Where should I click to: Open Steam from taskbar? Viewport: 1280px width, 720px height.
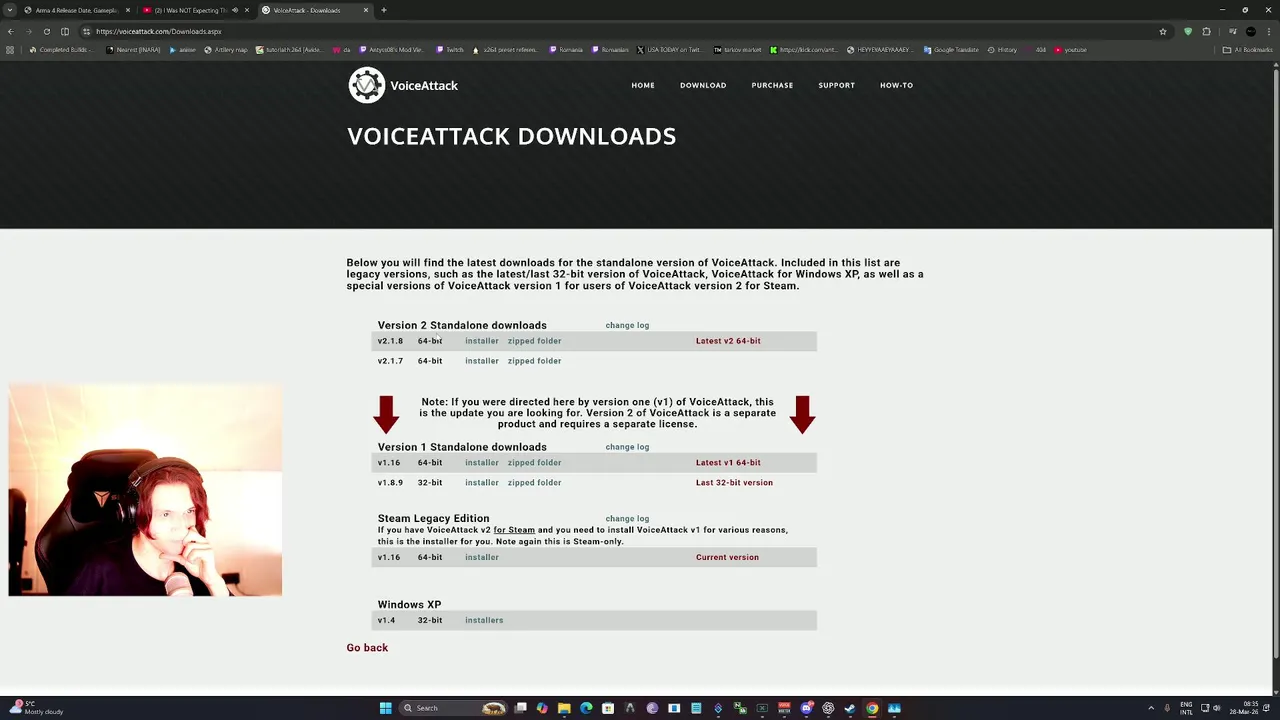(x=850, y=708)
